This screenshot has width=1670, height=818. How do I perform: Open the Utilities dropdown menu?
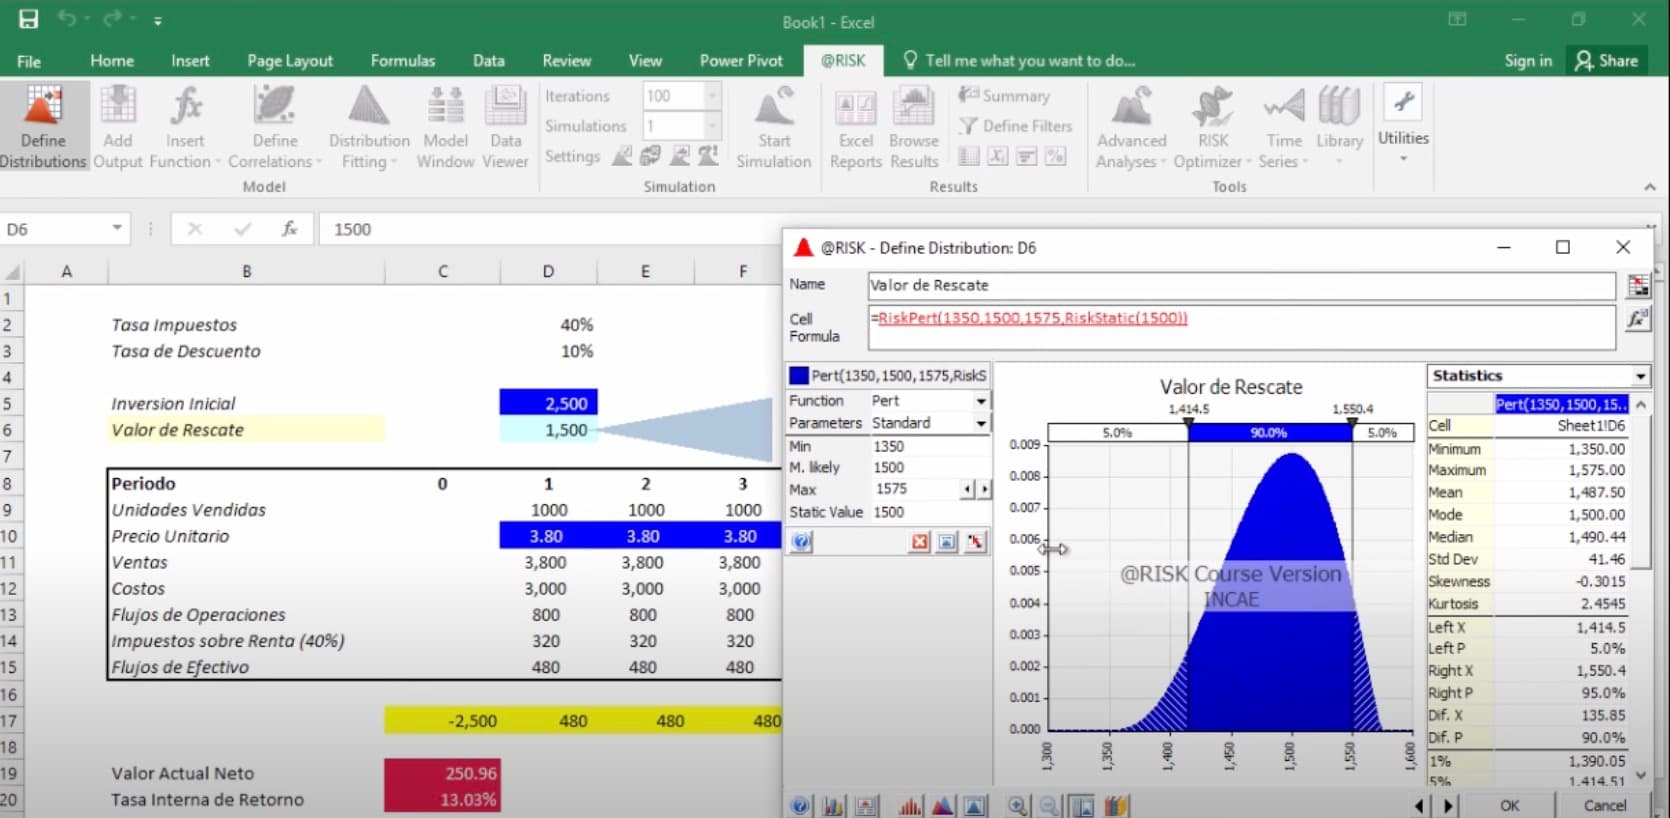1403,127
